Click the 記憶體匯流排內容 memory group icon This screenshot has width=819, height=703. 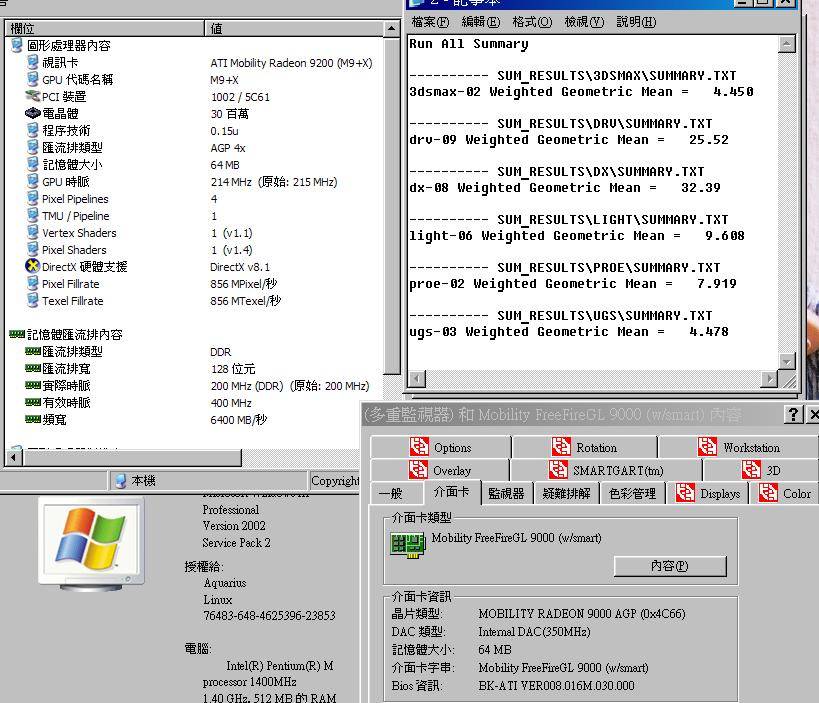17,334
